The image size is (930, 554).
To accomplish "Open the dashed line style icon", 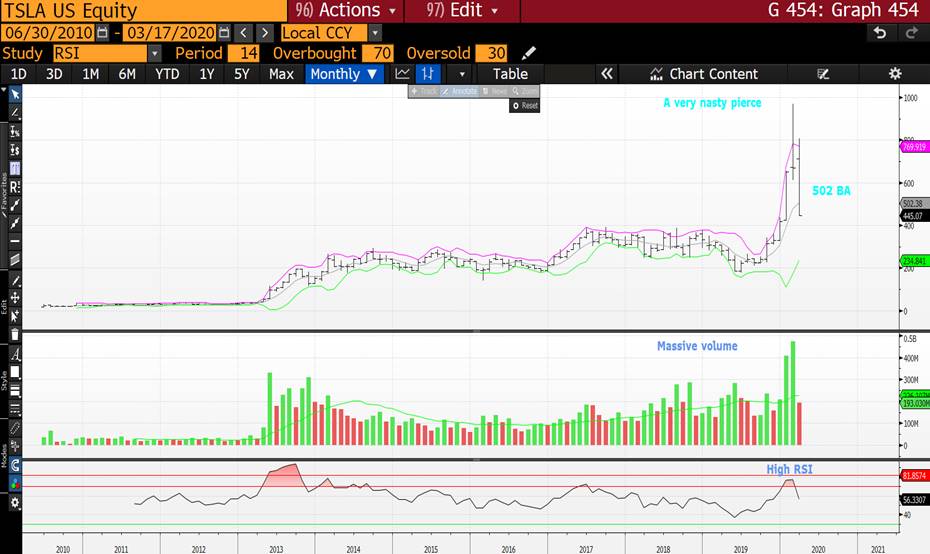I will coord(15,409).
